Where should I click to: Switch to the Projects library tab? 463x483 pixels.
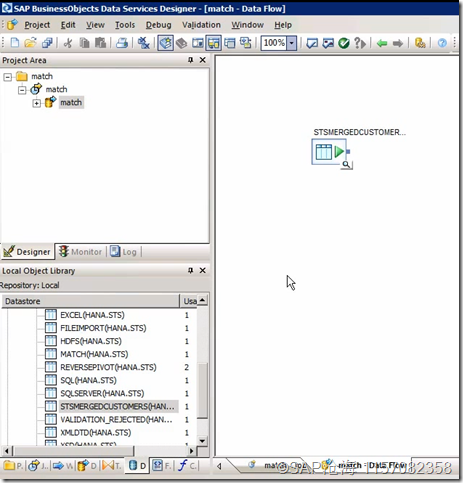coord(13,466)
